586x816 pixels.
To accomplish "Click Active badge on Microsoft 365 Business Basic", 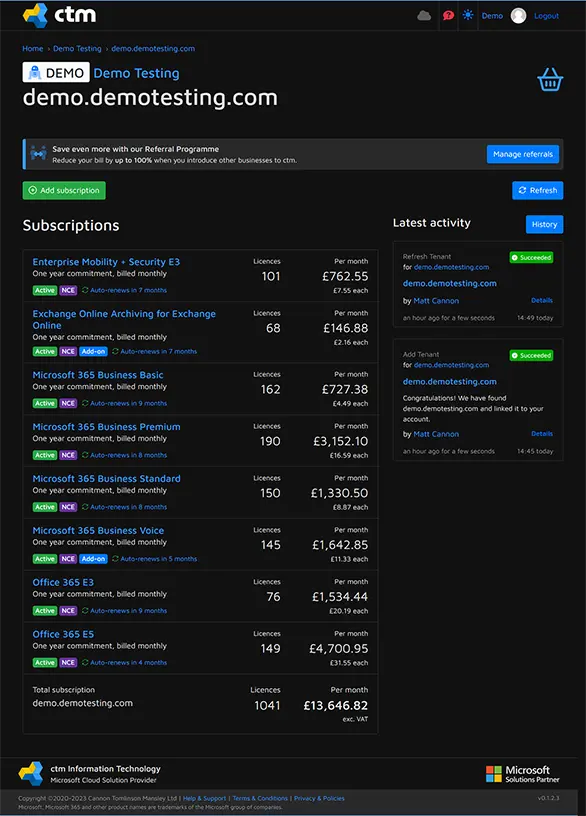I will [x=45, y=403].
